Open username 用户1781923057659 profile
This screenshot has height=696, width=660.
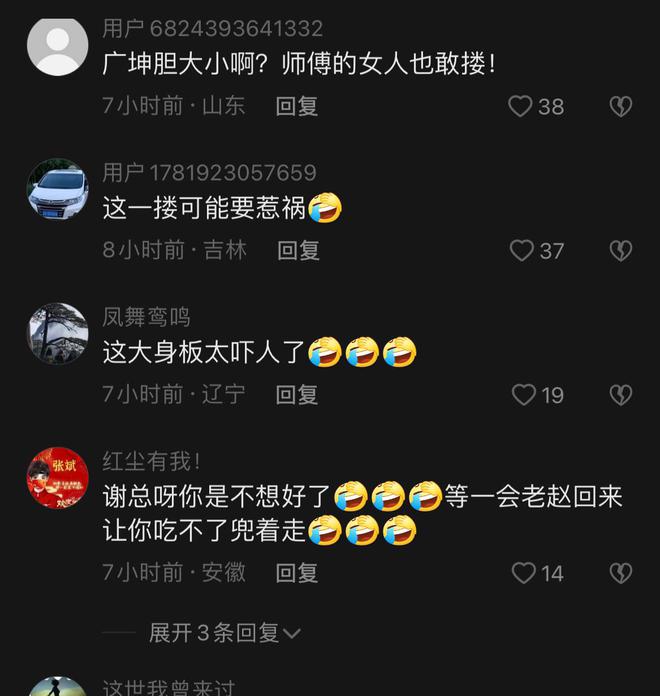coord(209,173)
